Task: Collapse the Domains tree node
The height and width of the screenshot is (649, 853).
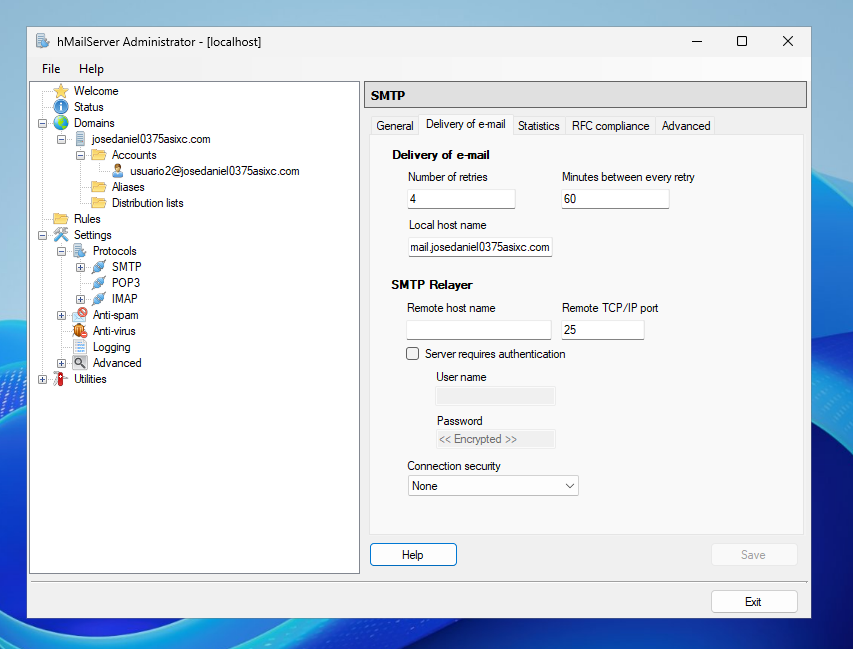Action: click(x=42, y=123)
